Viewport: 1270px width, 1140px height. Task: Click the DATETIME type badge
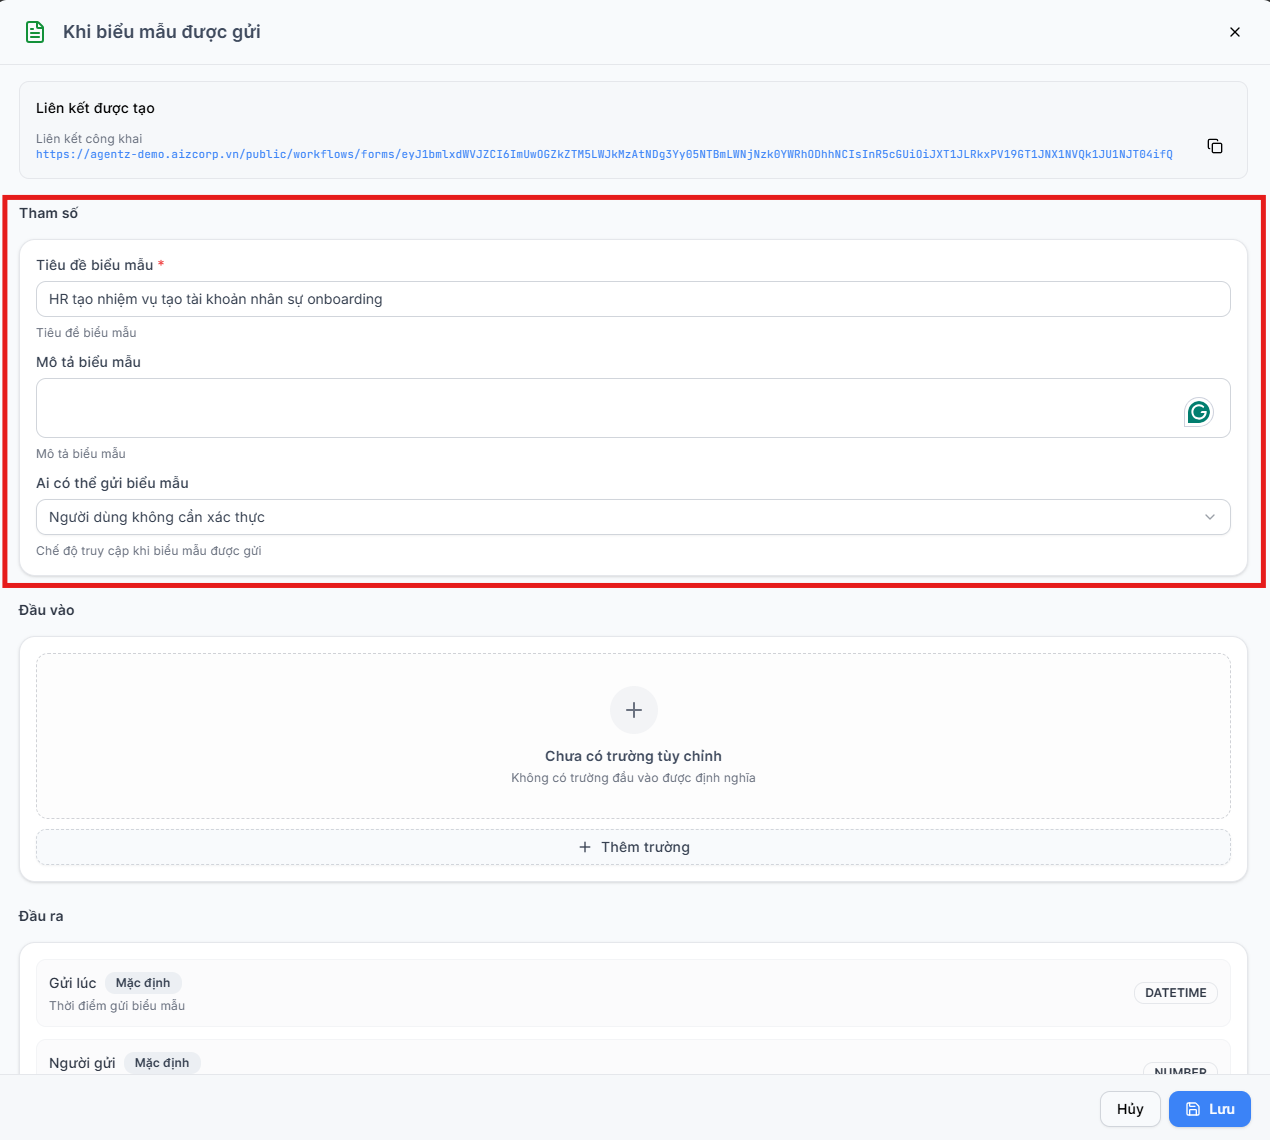[1176, 993]
